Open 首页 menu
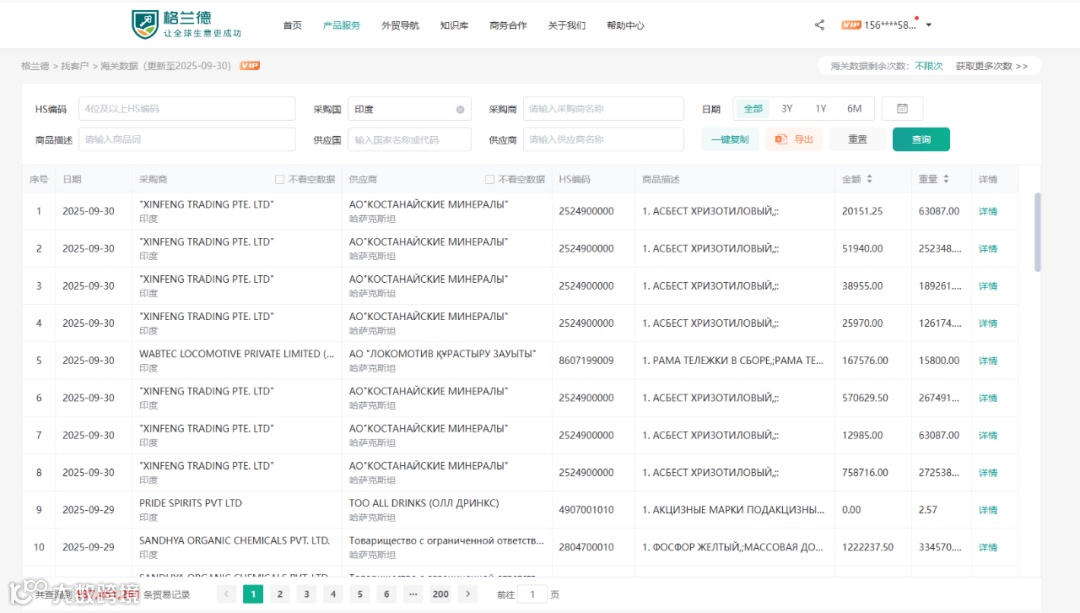The image size is (1080, 613). [292, 25]
